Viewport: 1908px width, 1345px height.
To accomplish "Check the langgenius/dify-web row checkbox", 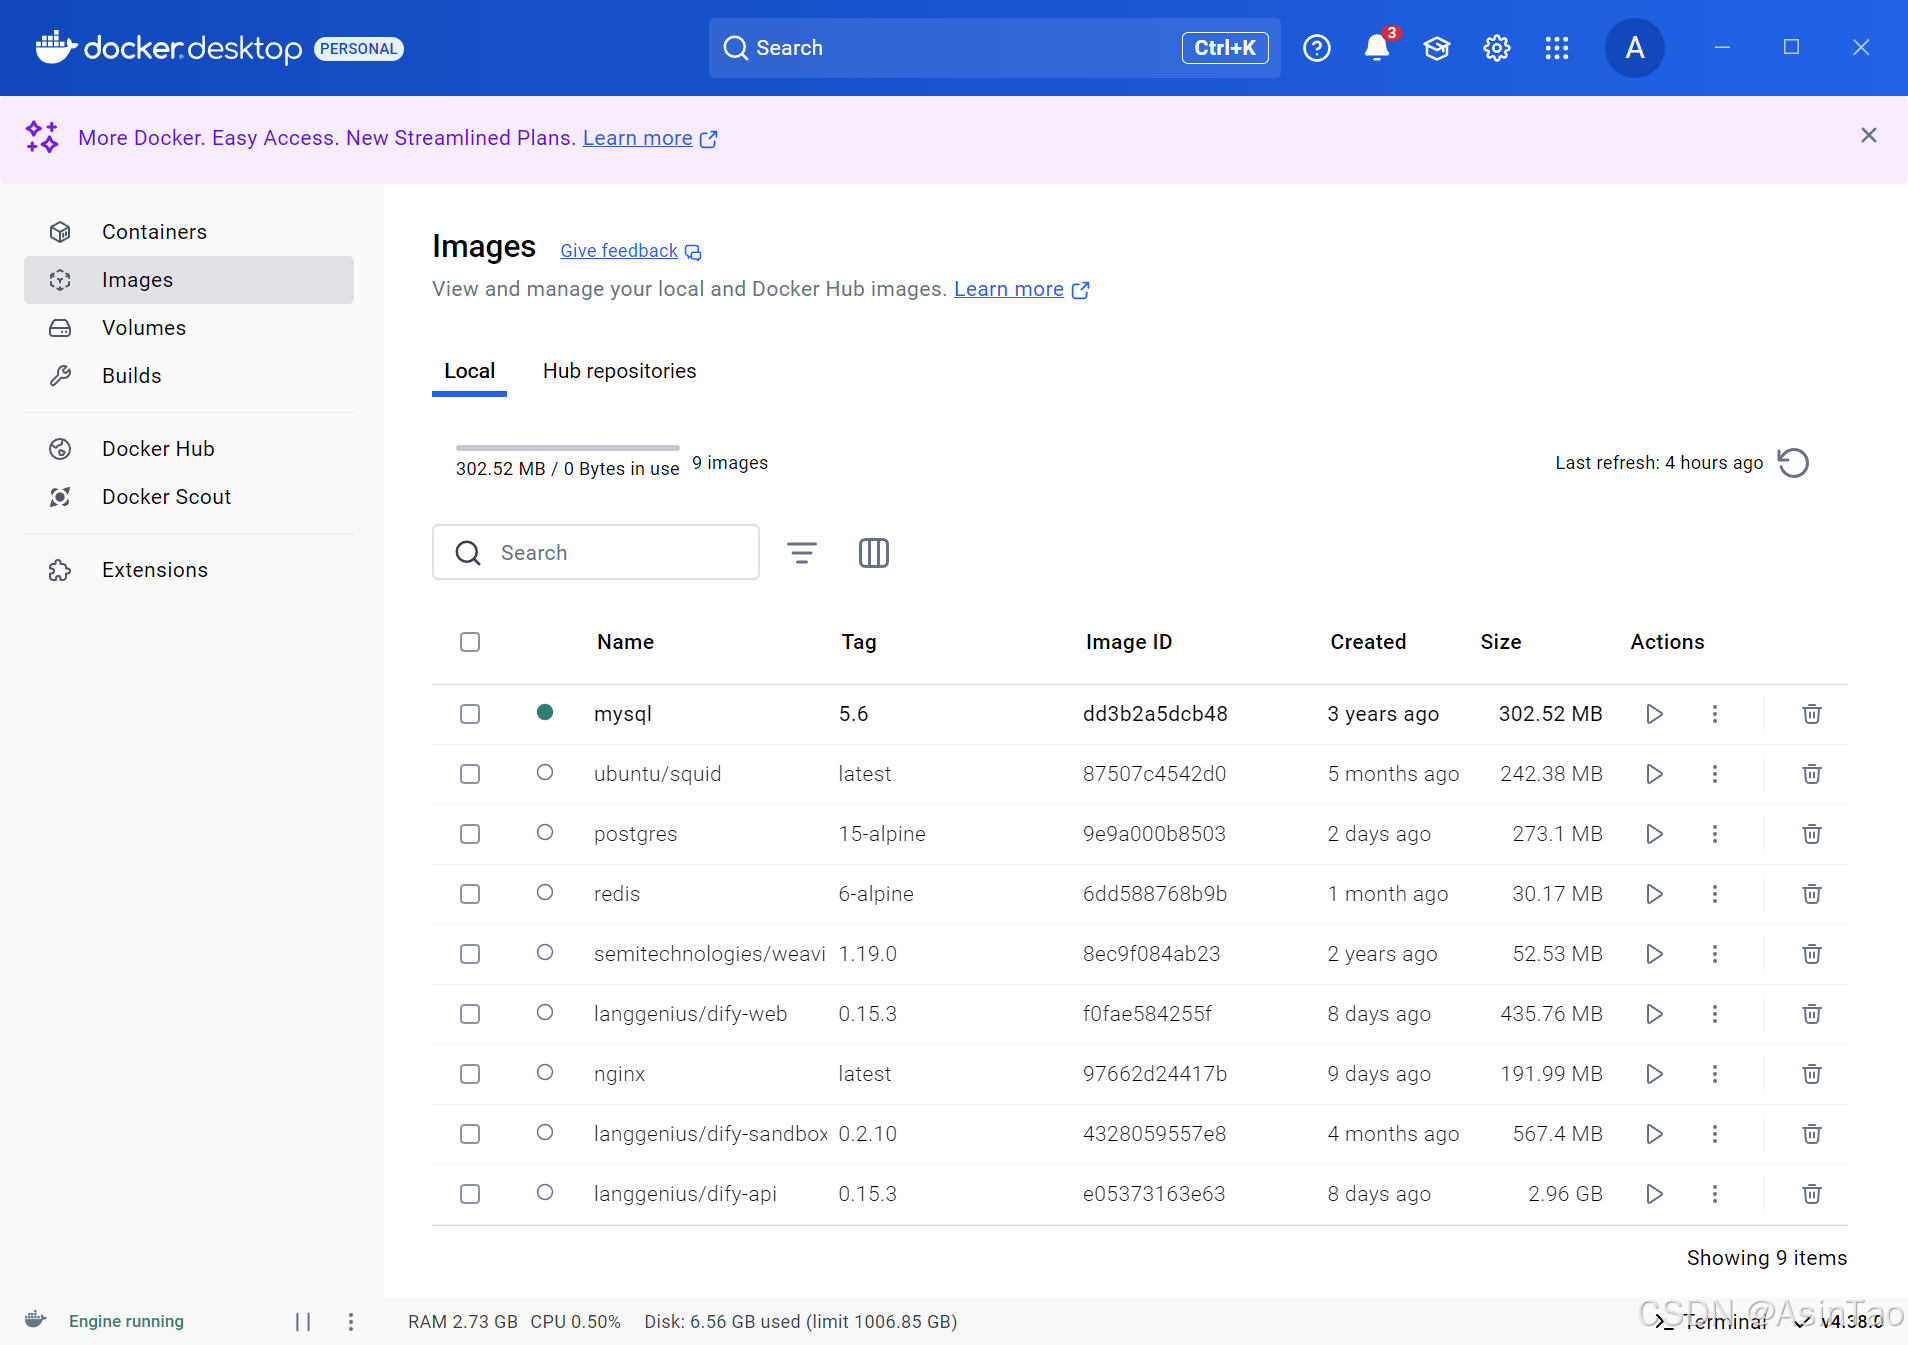I will pos(470,1014).
